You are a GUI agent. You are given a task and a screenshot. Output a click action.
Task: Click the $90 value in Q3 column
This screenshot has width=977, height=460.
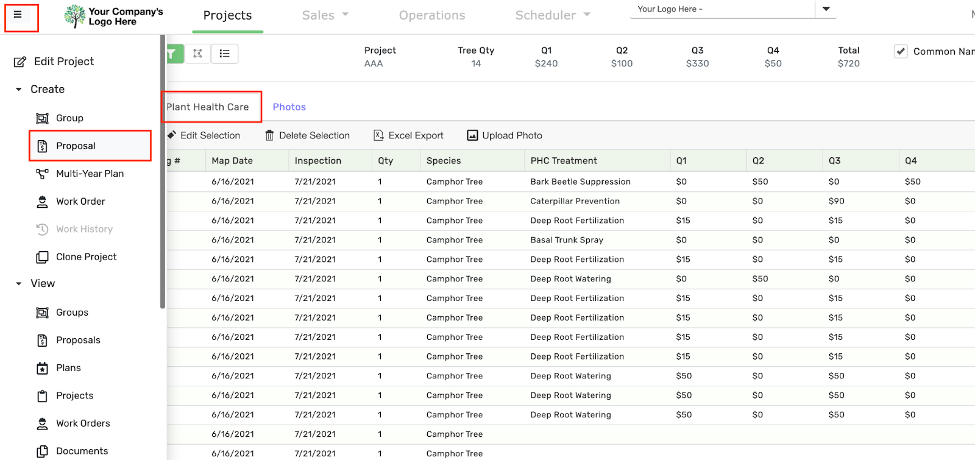point(837,201)
